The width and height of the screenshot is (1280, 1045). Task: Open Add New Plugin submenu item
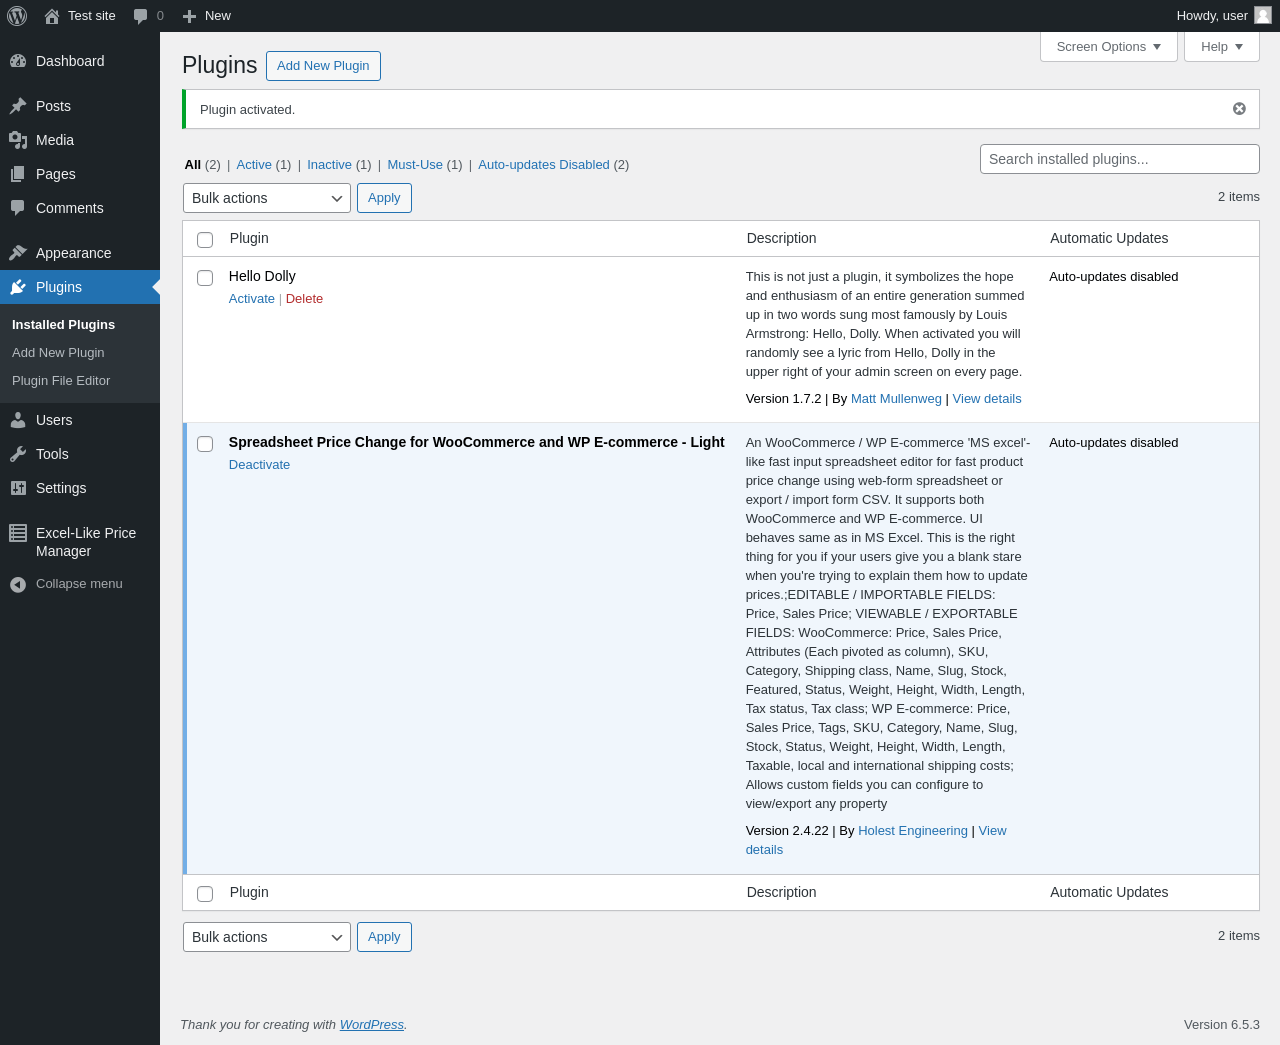coord(58,353)
